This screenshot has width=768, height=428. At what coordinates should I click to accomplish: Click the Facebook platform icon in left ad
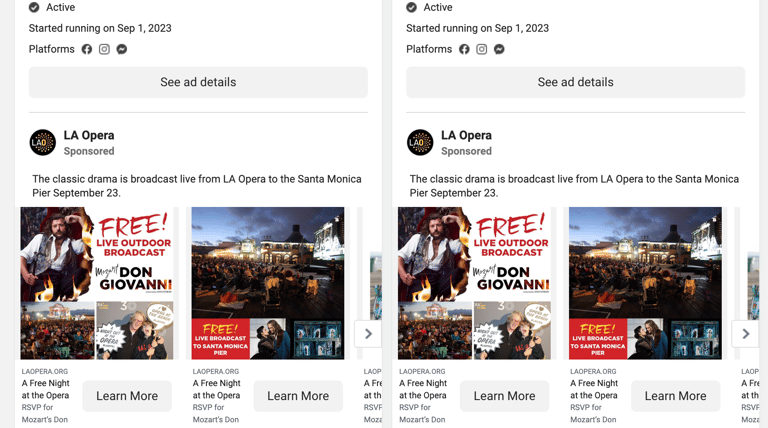pos(87,49)
